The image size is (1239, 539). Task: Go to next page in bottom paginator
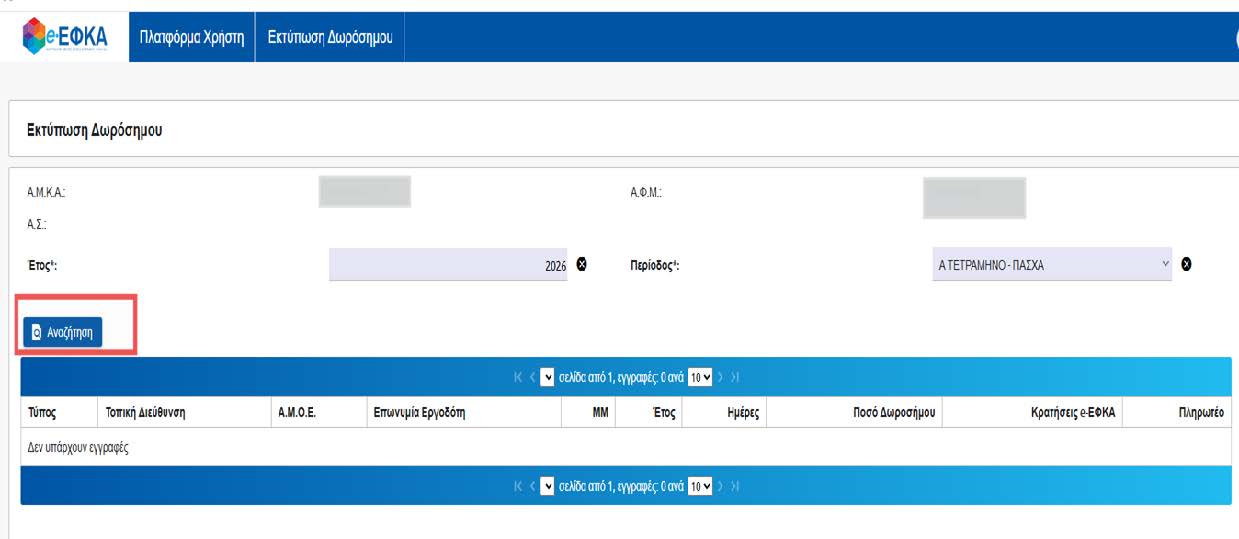(721, 486)
